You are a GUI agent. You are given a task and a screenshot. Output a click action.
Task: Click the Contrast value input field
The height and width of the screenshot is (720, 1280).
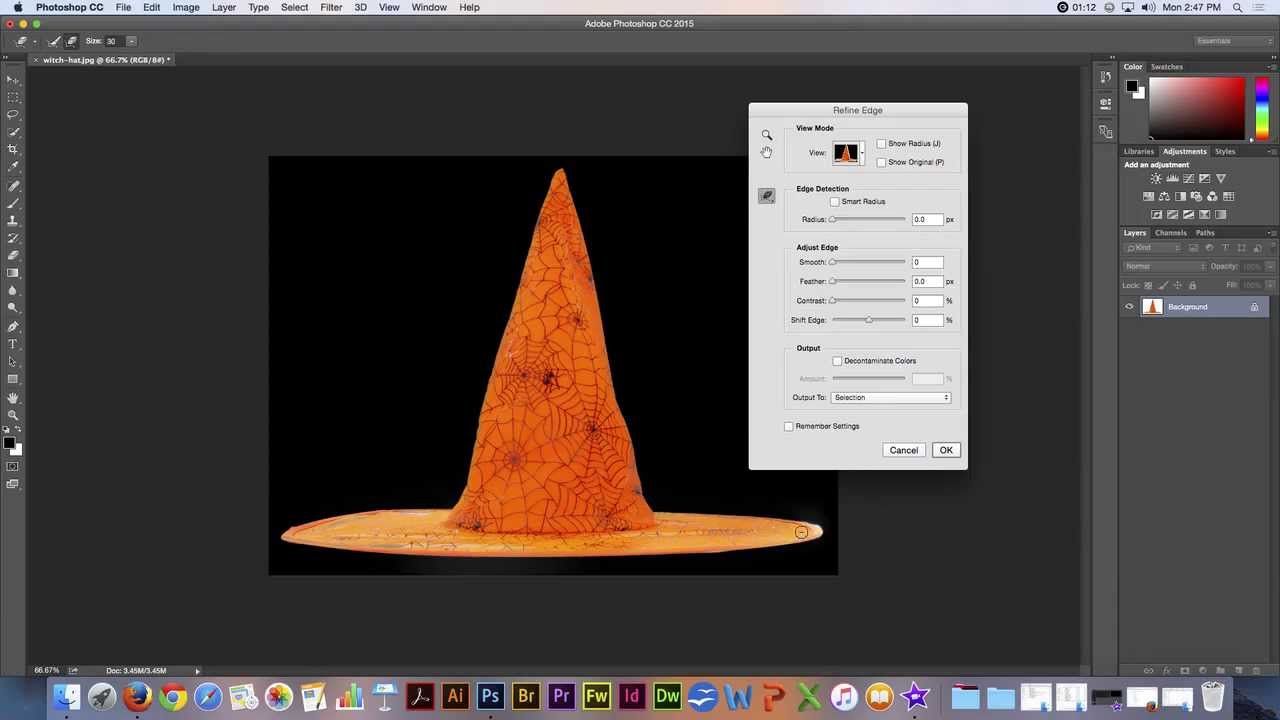[927, 301]
